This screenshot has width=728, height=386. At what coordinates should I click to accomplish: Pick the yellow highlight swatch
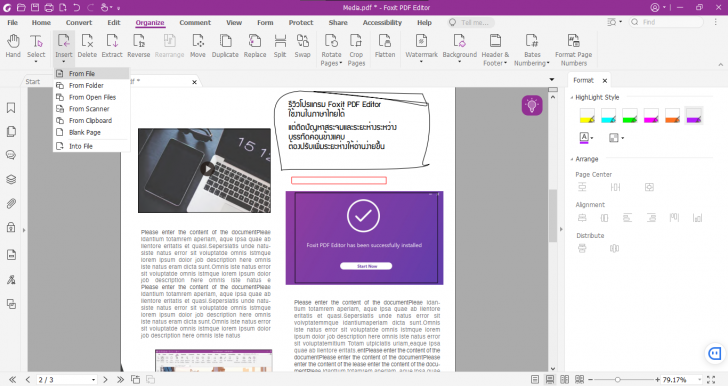pyautogui.click(x=587, y=116)
